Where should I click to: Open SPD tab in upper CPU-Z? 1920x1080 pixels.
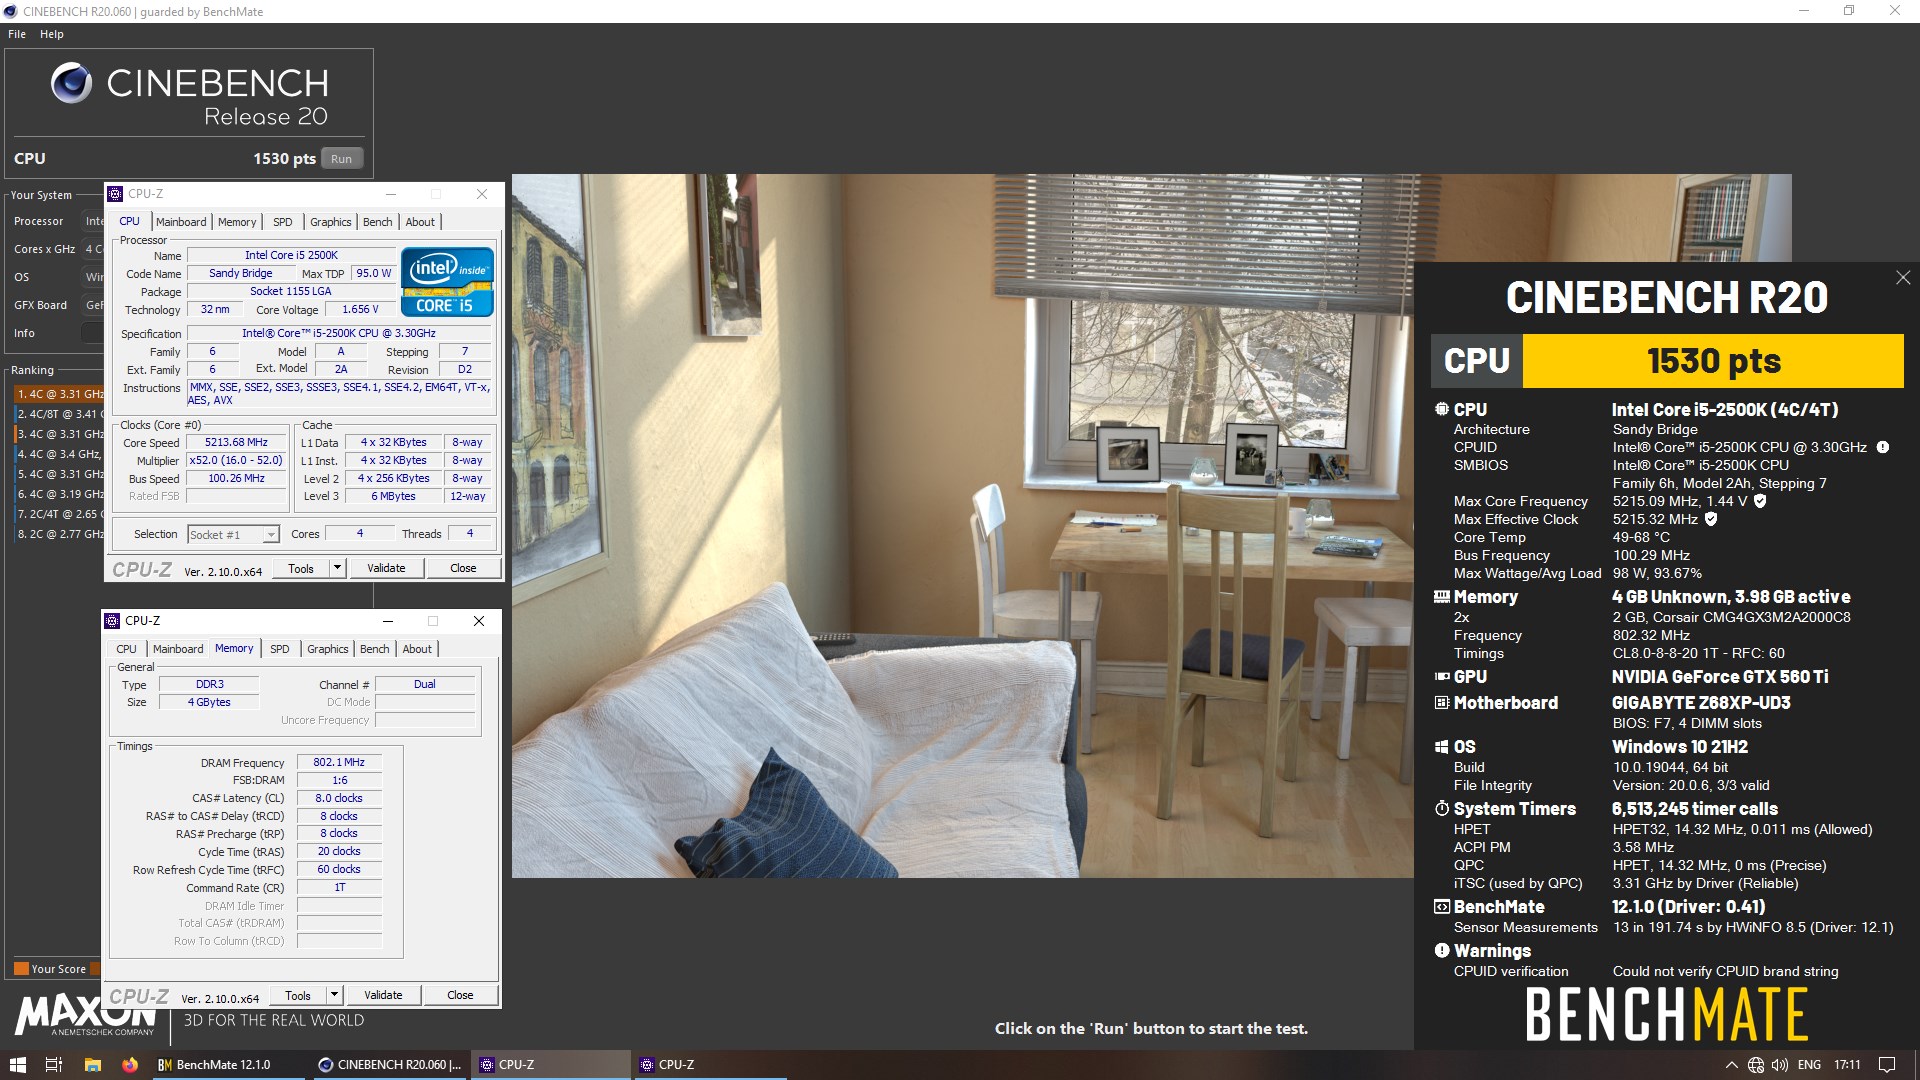click(x=283, y=222)
